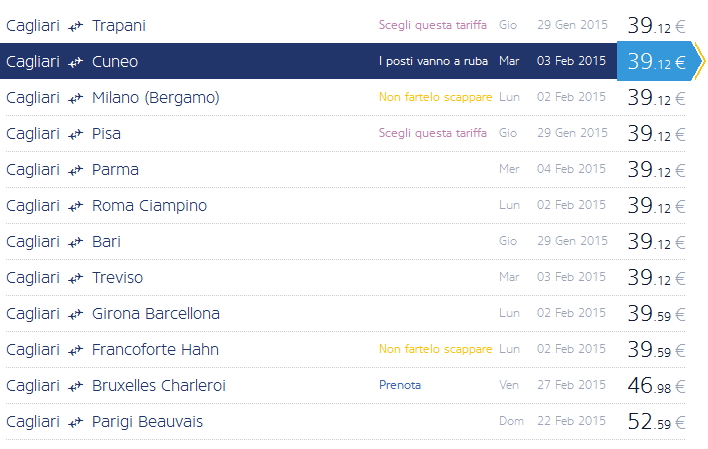Select the Girona Barcellona destination row
The image size is (708, 449).
[x=155, y=314]
